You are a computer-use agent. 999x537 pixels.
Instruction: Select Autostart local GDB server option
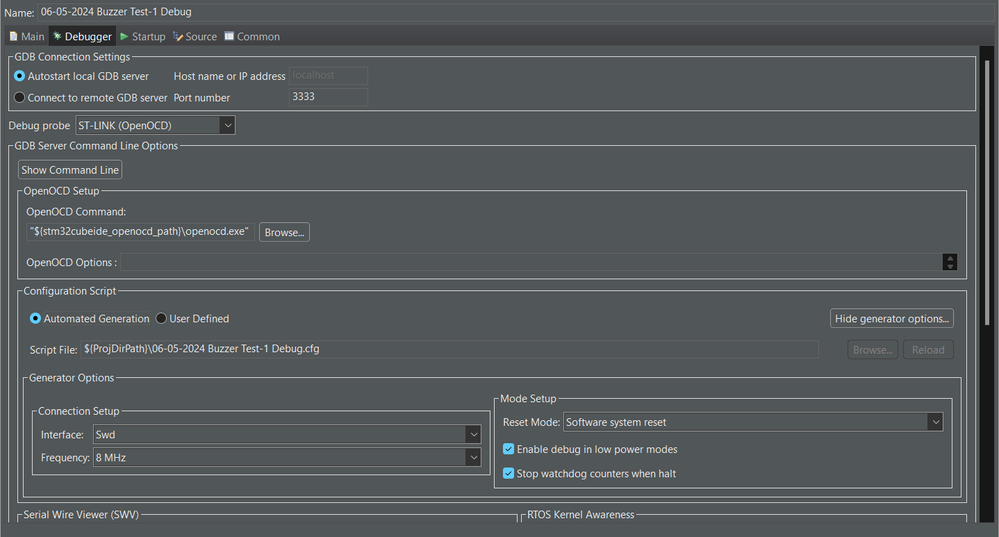[20, 76]
